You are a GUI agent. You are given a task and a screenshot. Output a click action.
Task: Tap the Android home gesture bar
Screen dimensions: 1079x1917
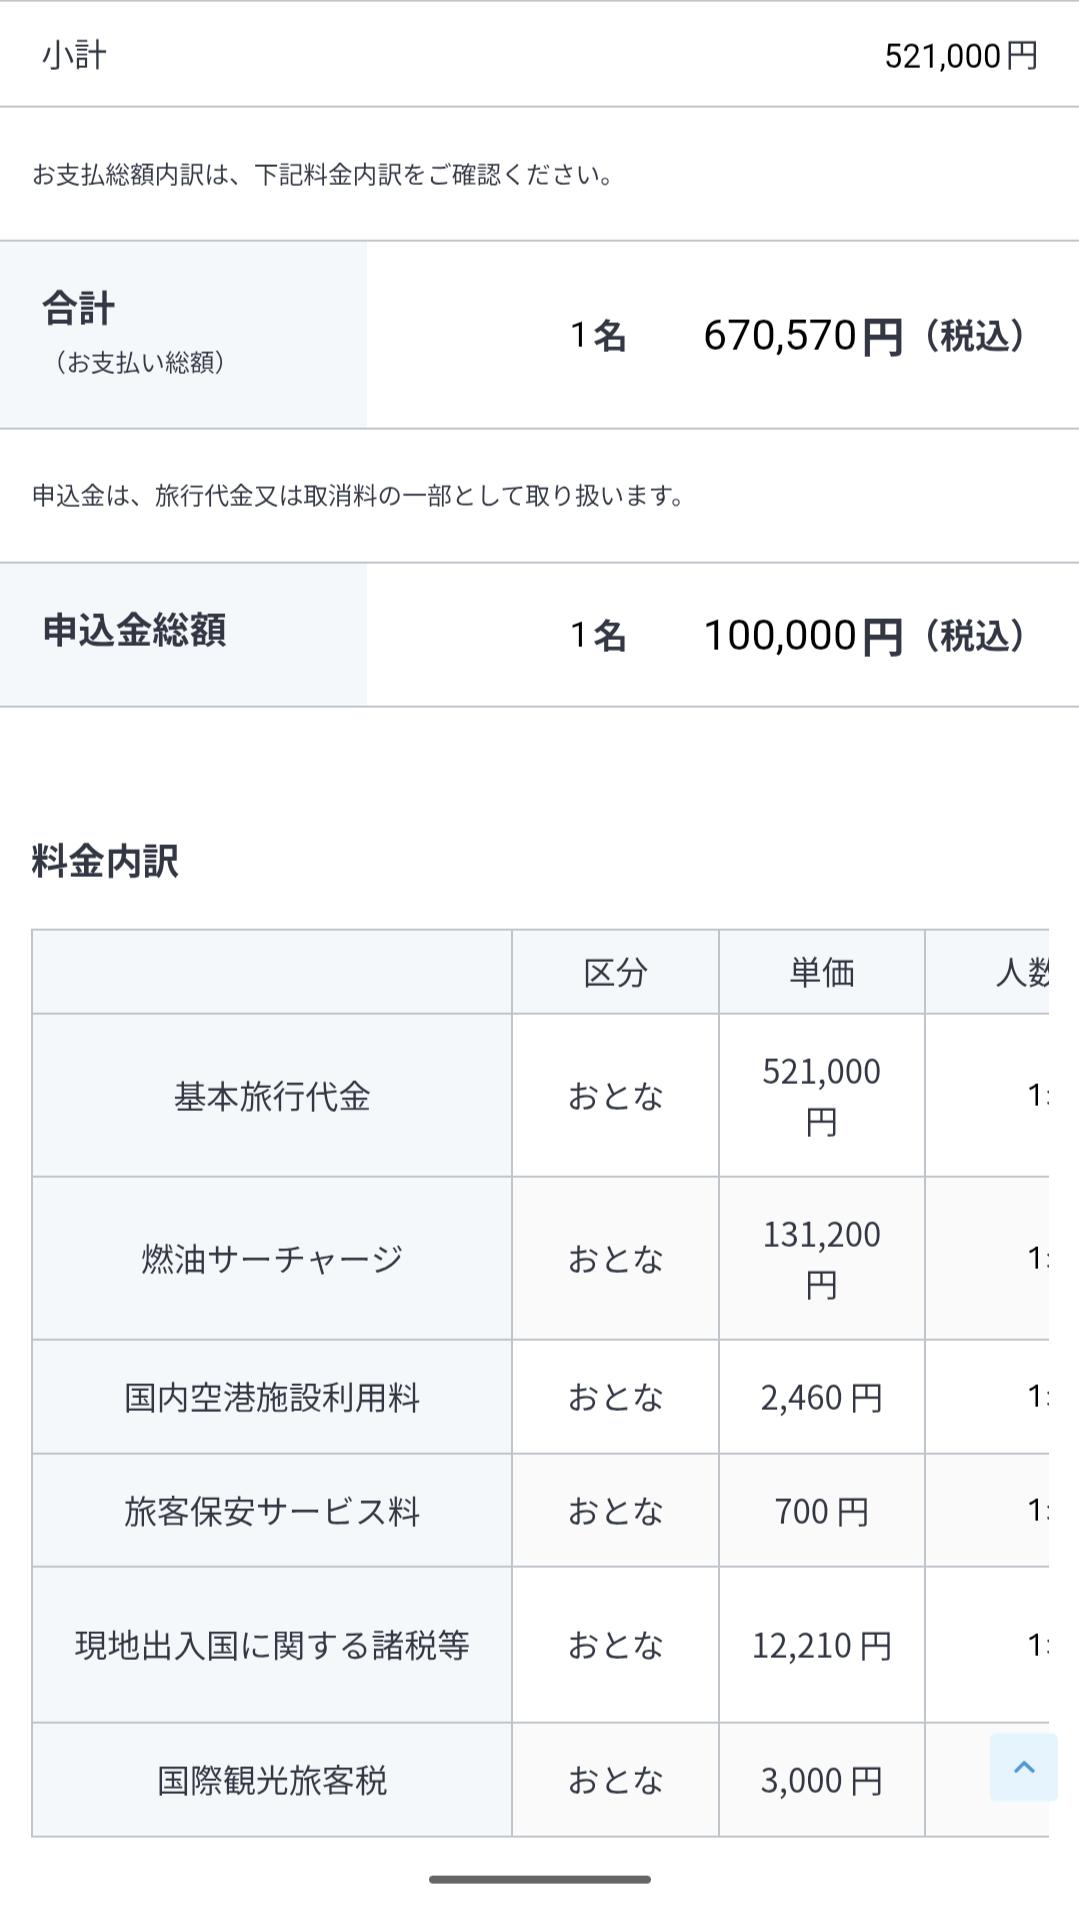click(540, 1879)
